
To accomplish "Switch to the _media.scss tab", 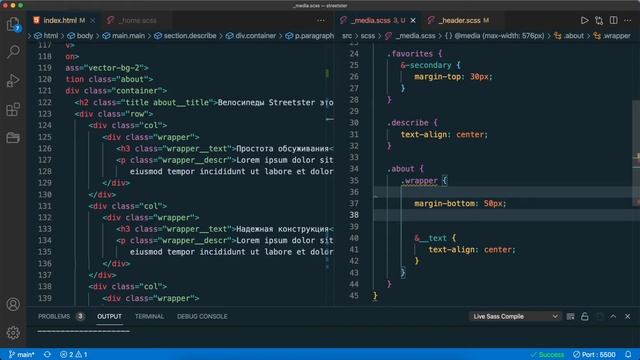I will point(378,20).
